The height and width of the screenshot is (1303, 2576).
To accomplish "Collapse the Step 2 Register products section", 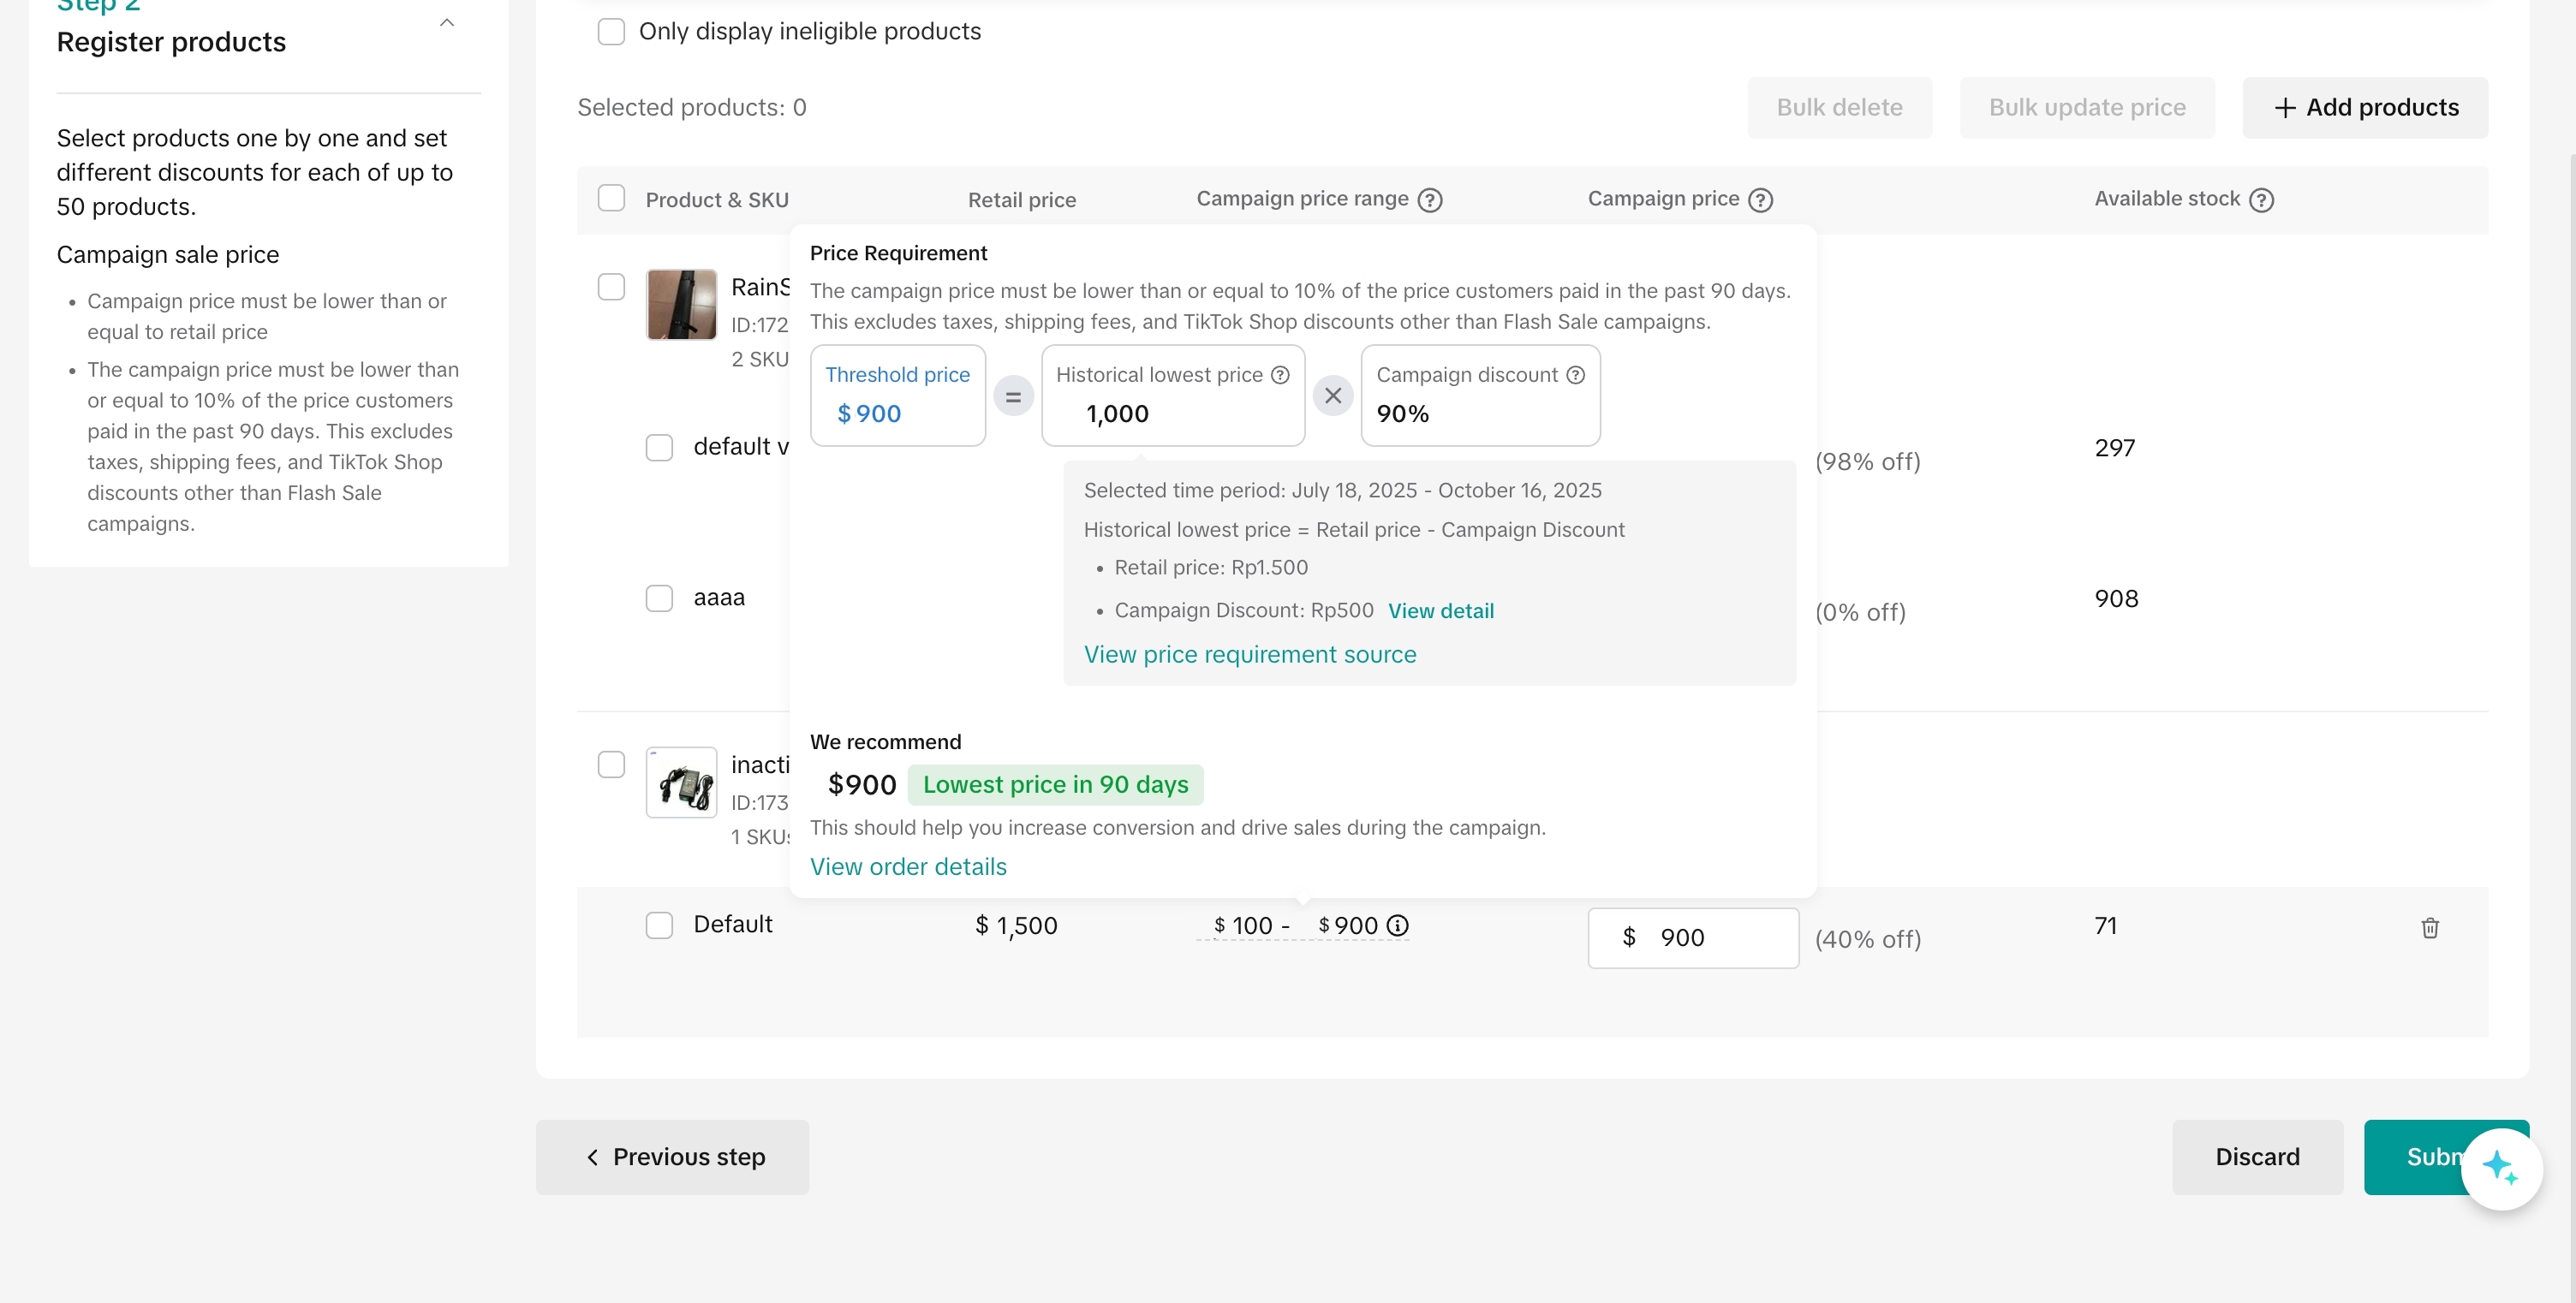I will [x=447, y=22].
